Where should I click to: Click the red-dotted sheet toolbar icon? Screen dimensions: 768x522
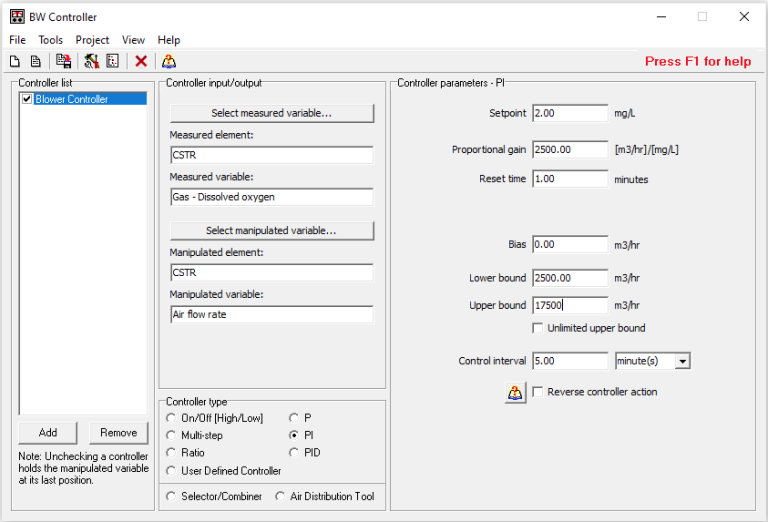coord(113,61)
